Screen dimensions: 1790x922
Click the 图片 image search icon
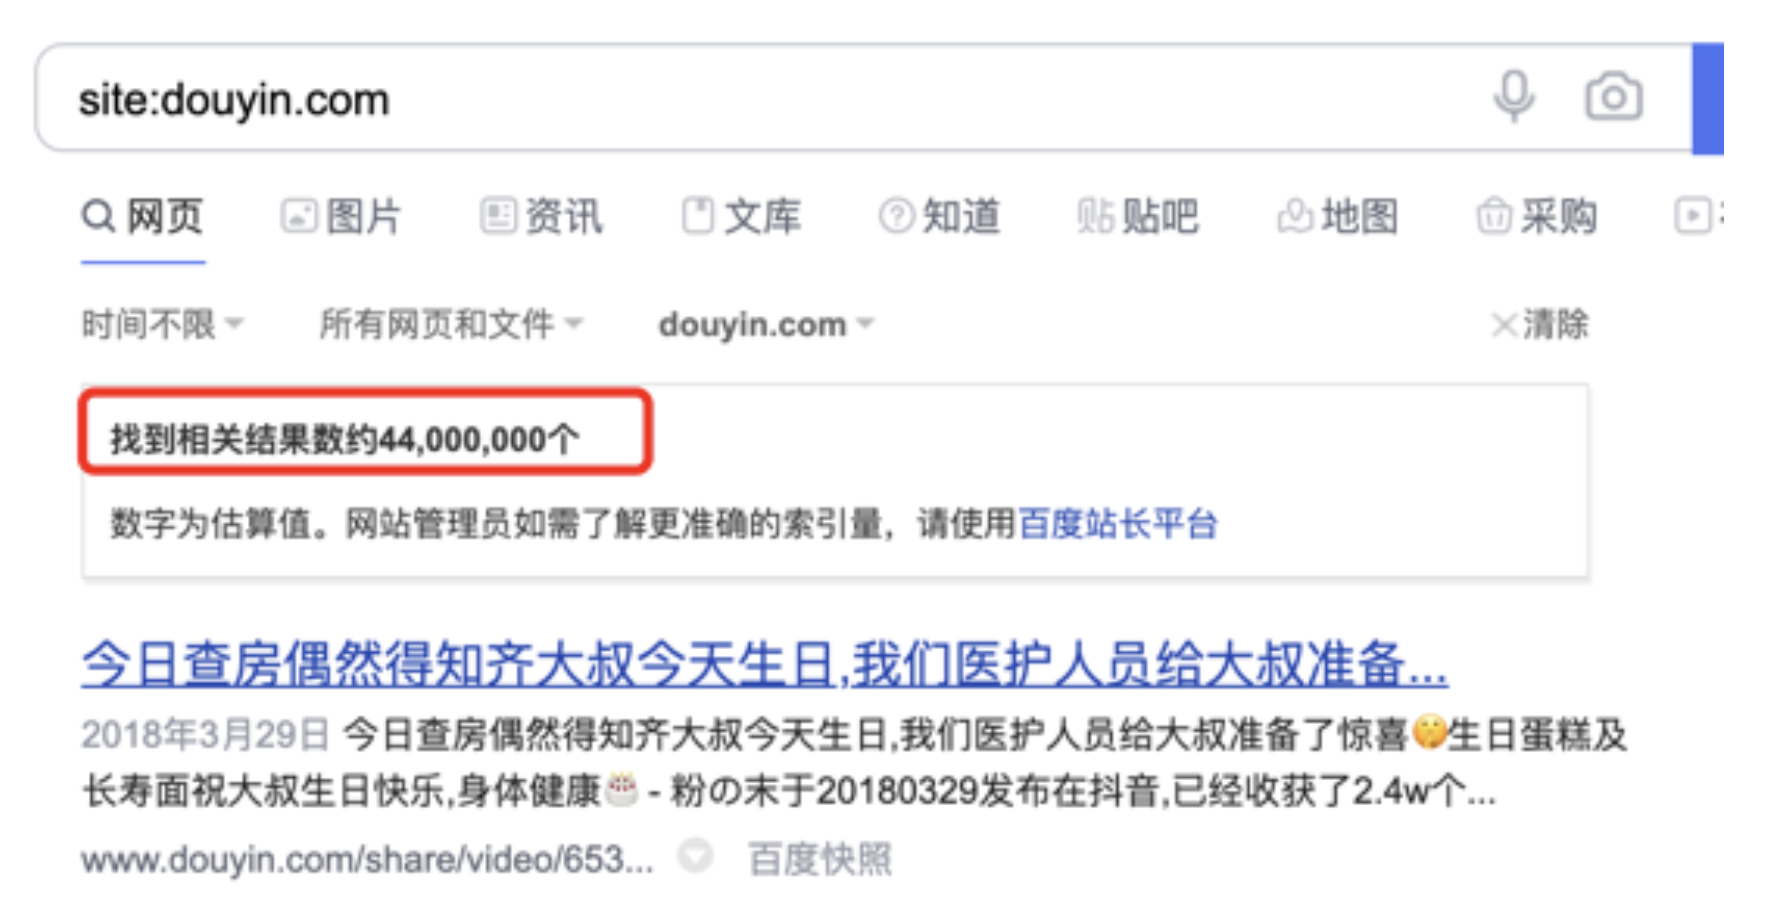[x=300, y=215]
